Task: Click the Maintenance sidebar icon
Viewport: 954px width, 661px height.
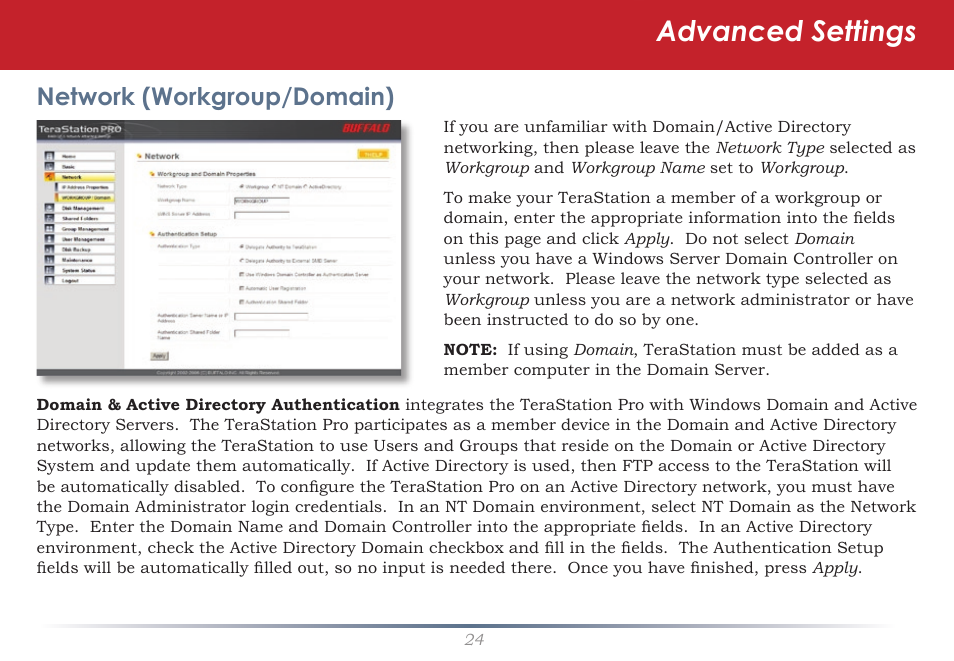Action: [49, 259]
